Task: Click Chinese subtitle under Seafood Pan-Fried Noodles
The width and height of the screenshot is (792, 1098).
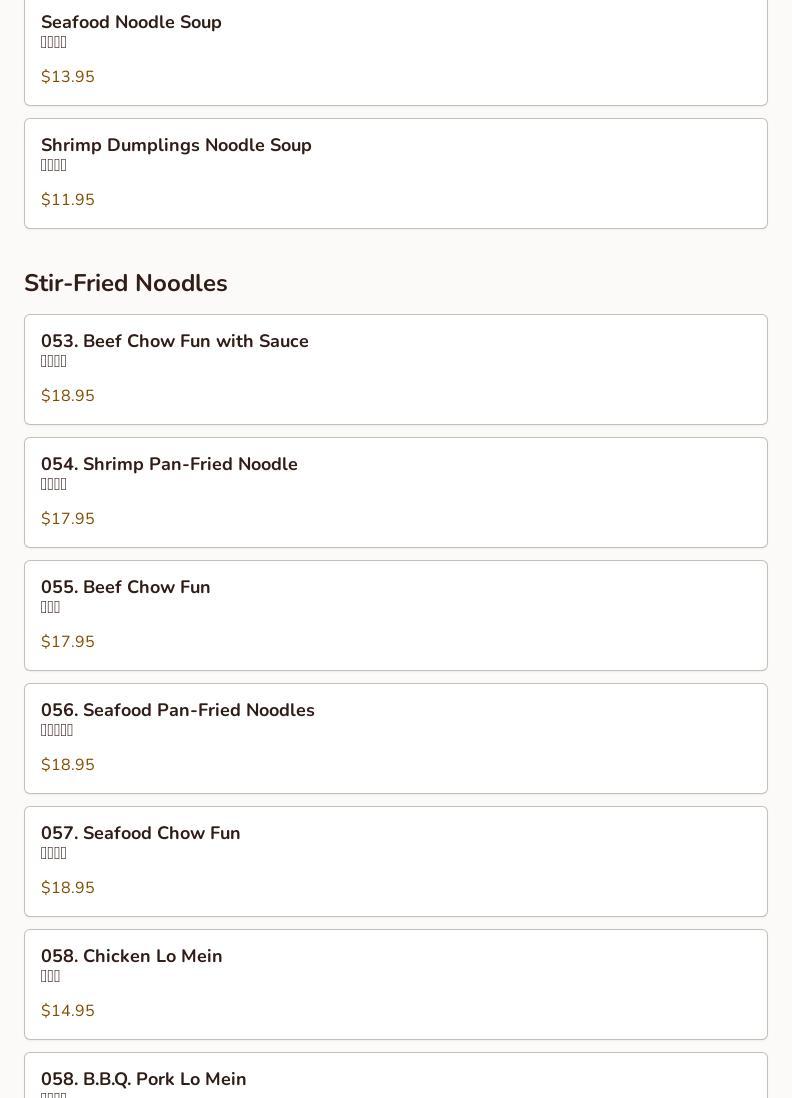Action: (57, 731)
